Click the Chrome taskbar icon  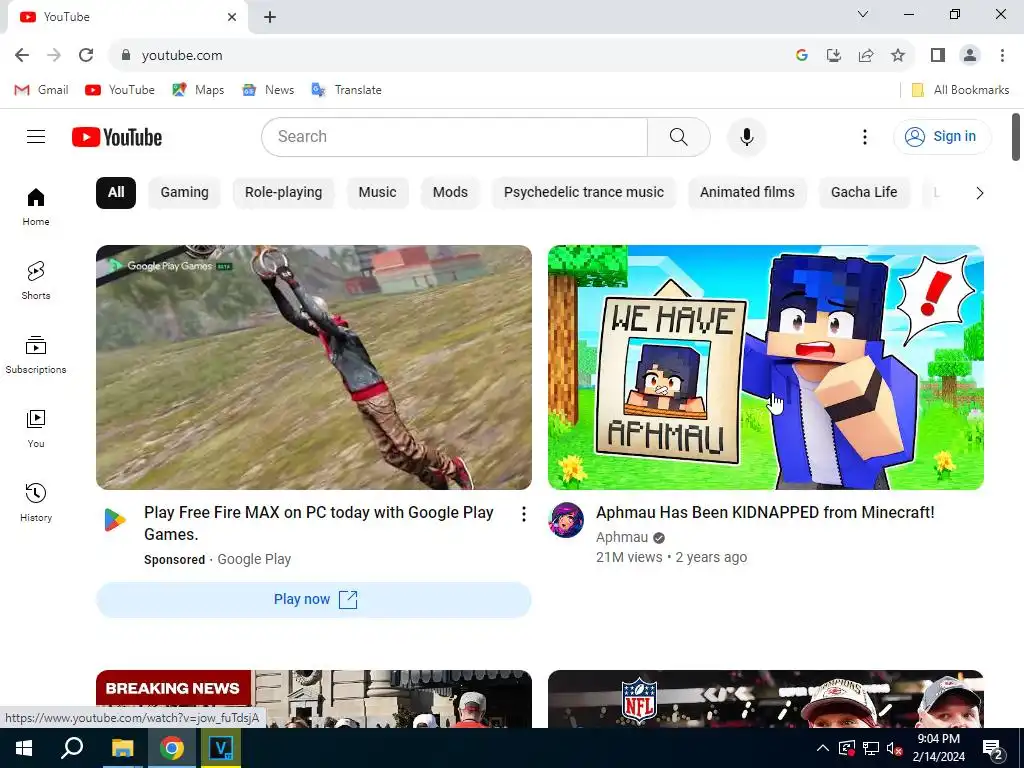click(171, 748)
